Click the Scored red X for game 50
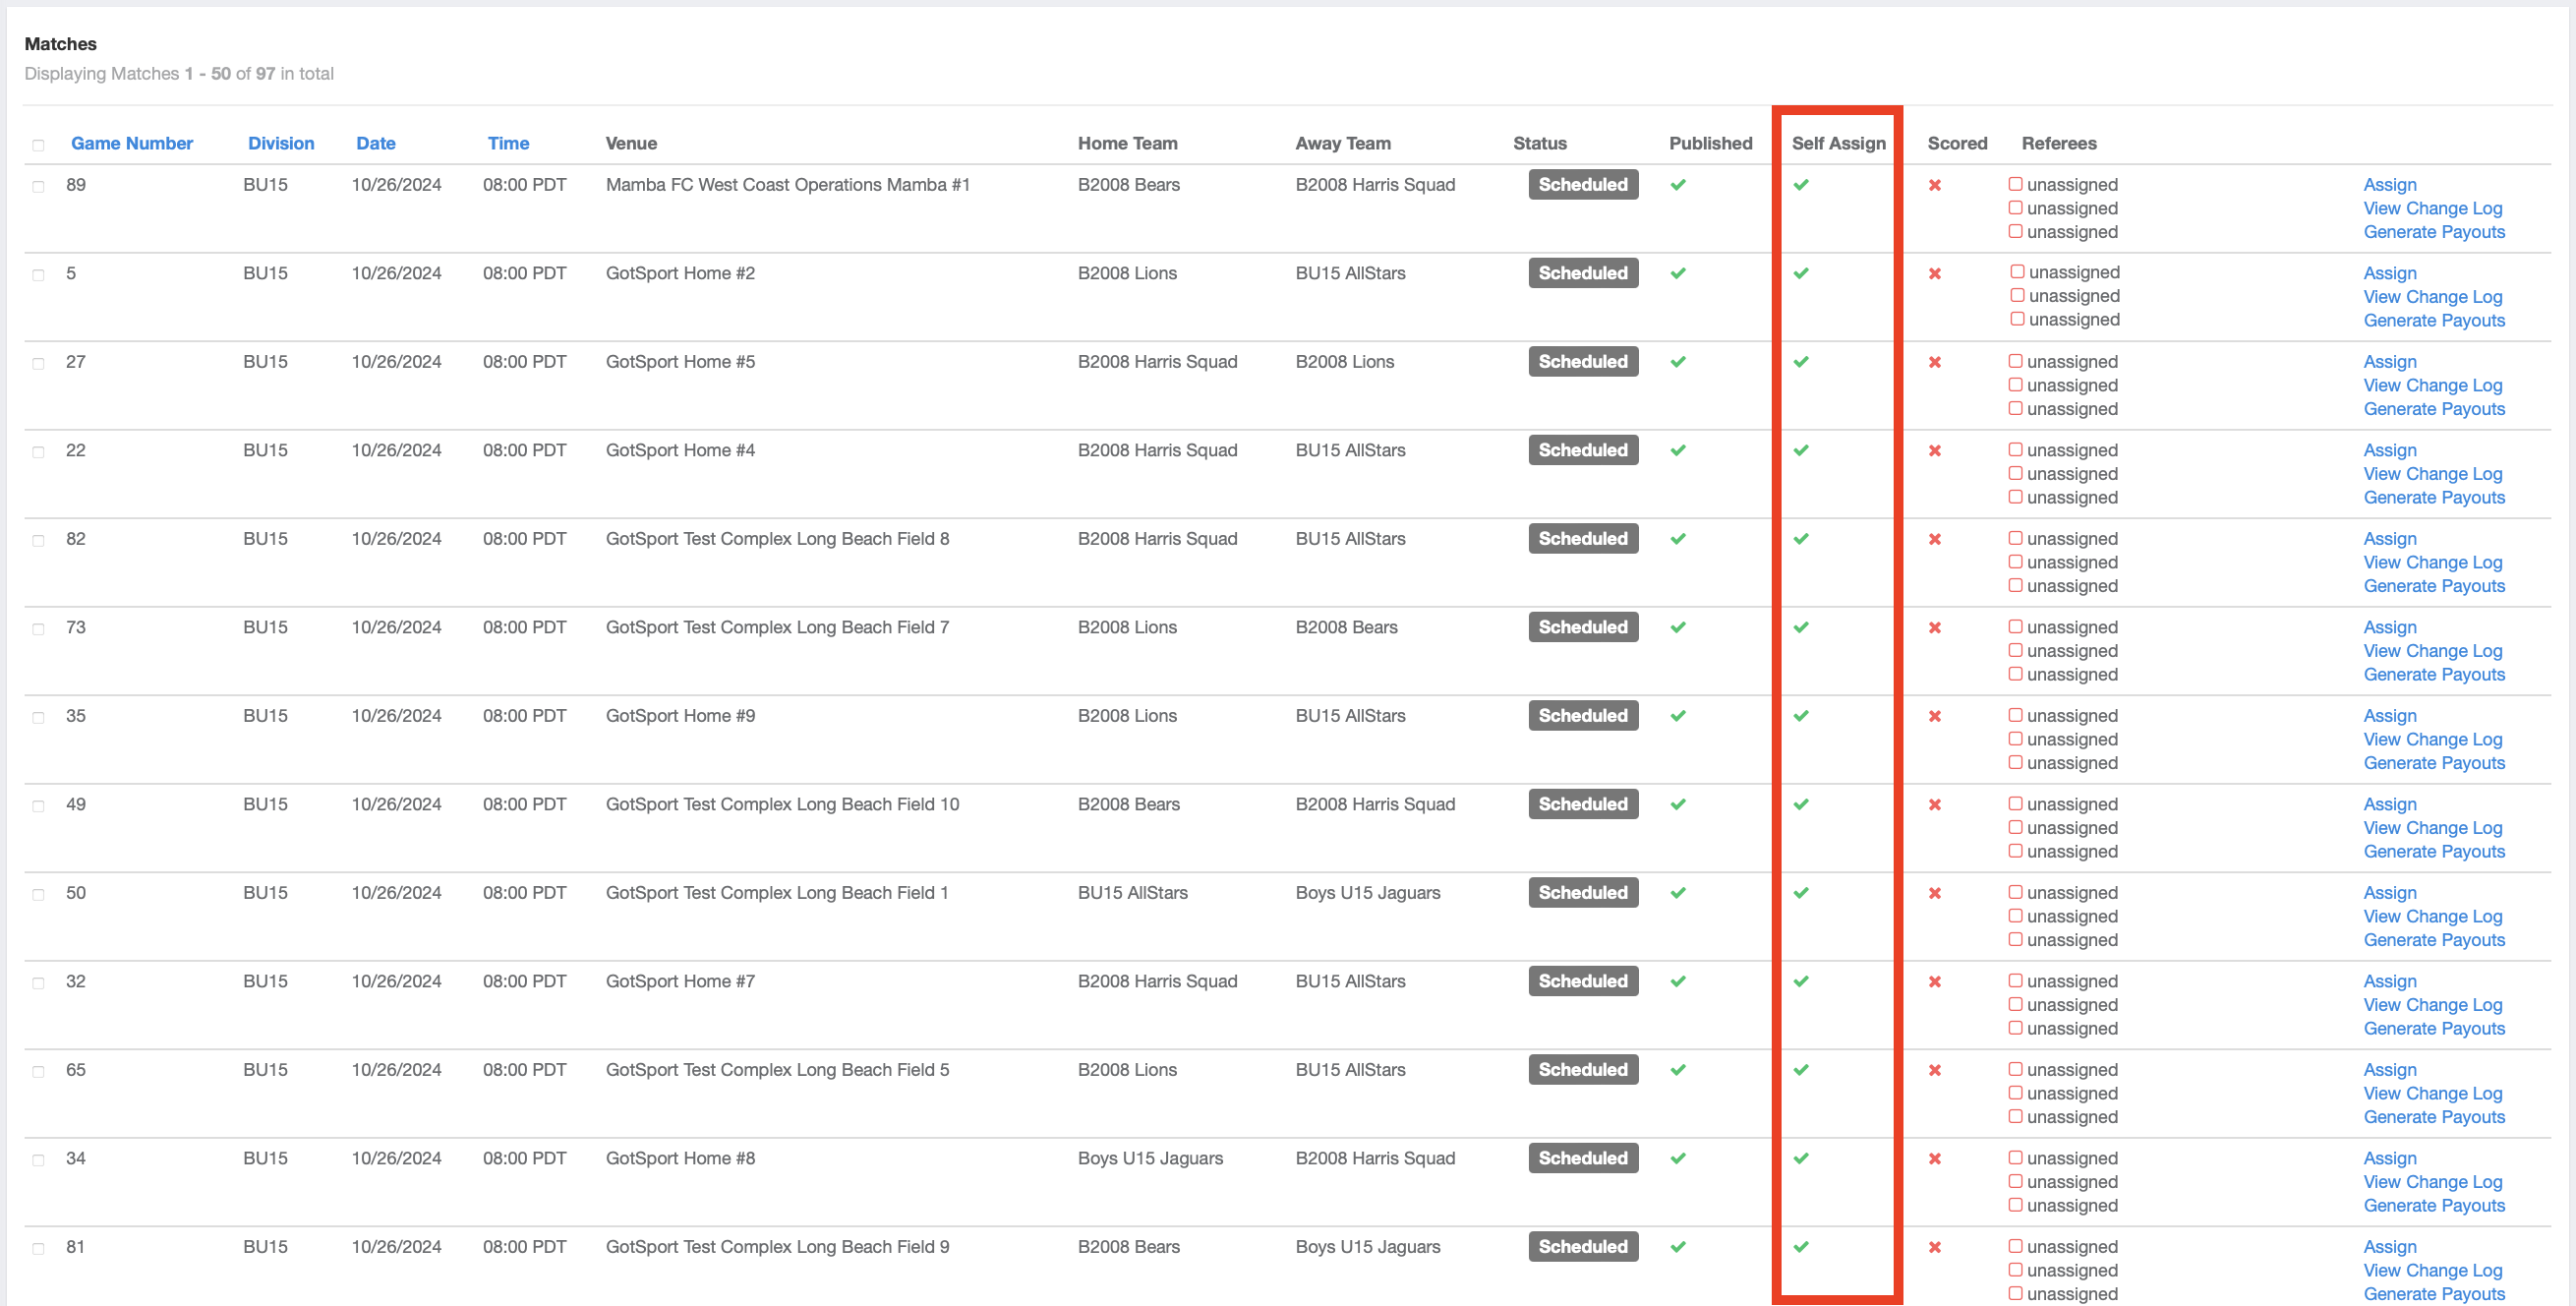 (x=1935, y=893)
